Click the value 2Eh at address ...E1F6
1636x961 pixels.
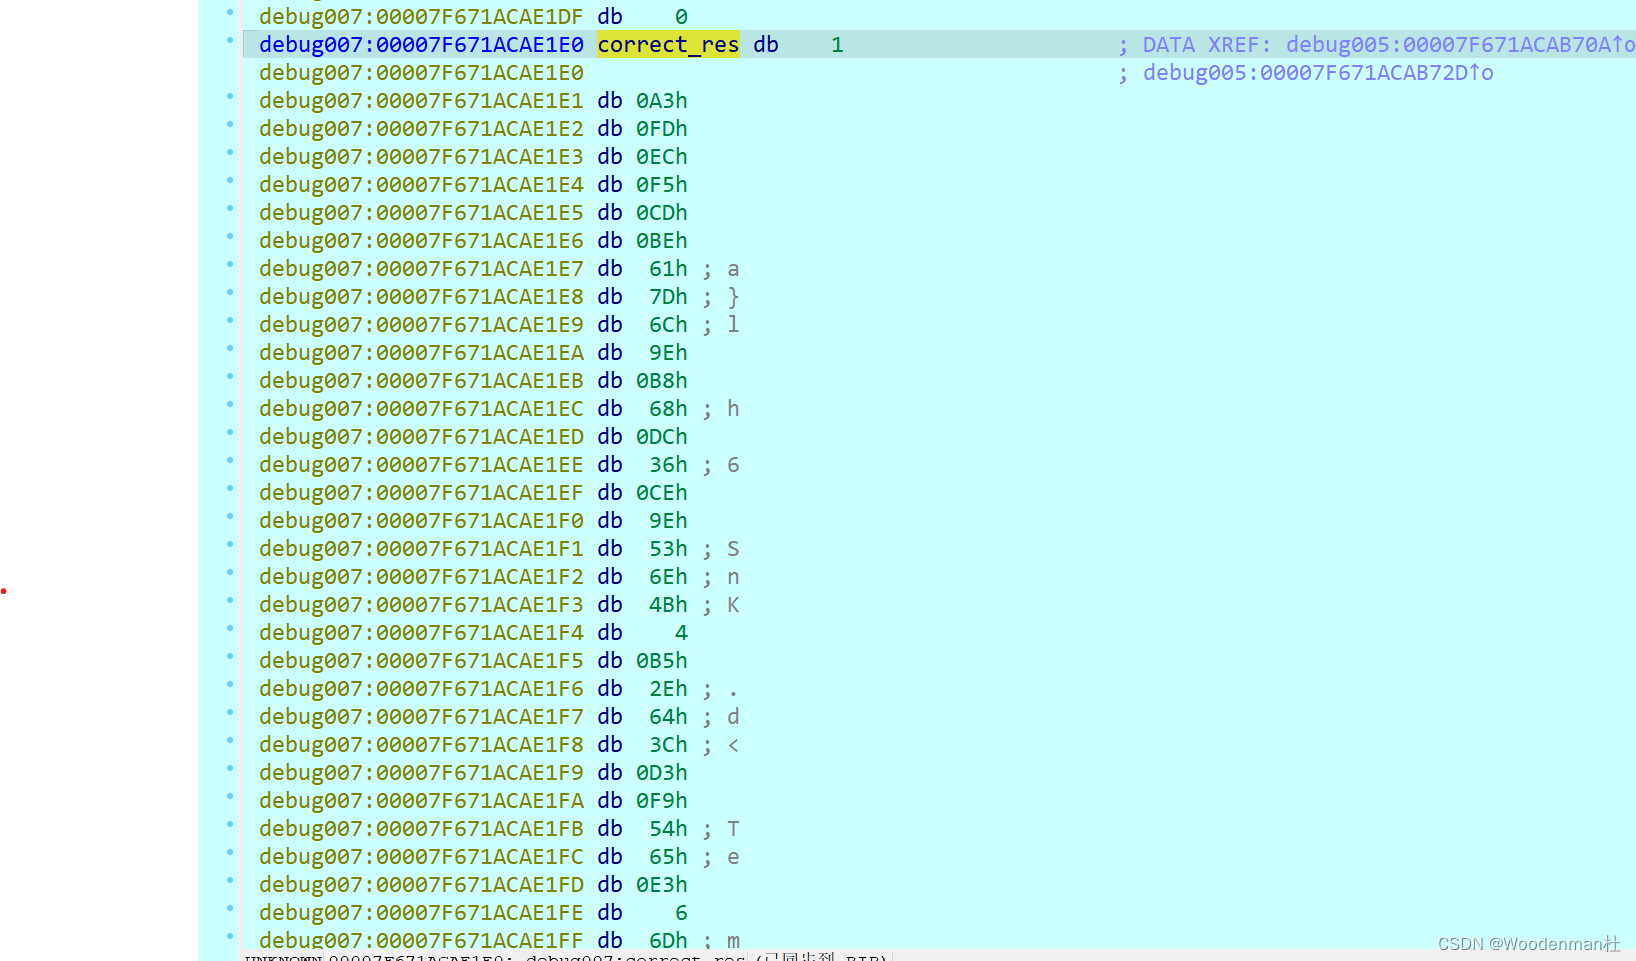pos(668,689)
